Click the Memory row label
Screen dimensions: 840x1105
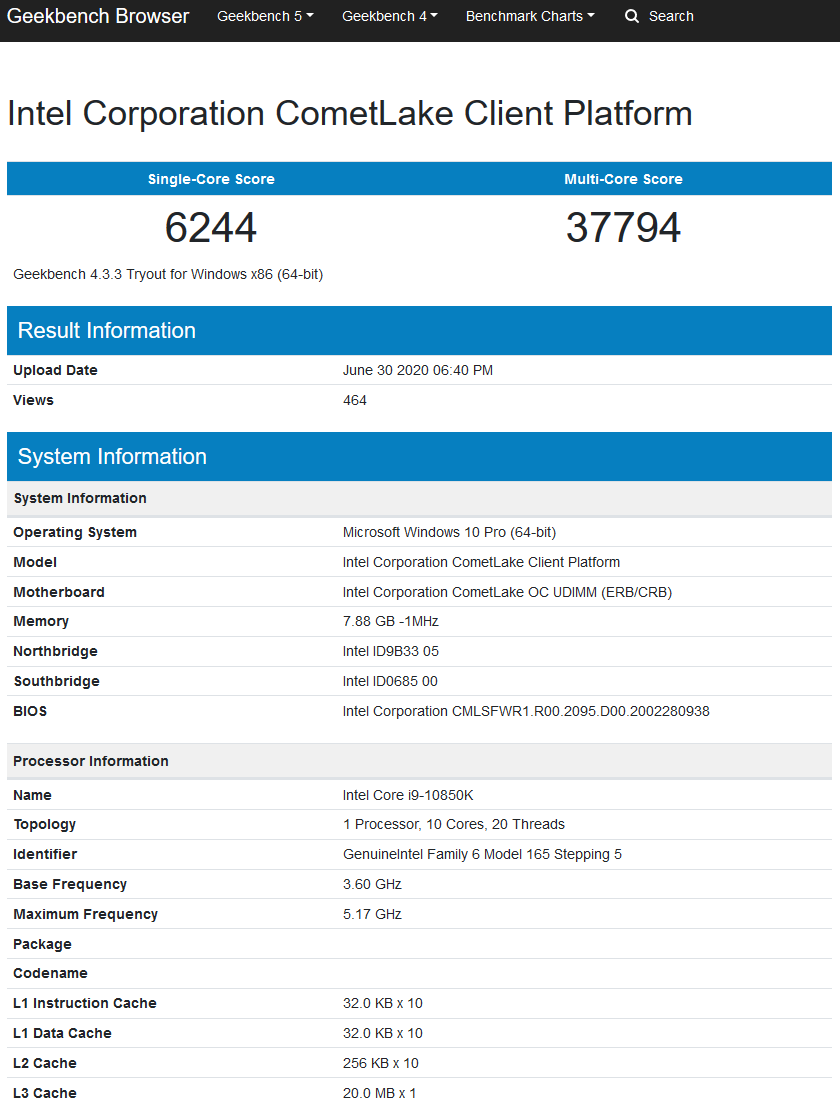point(41,622)
